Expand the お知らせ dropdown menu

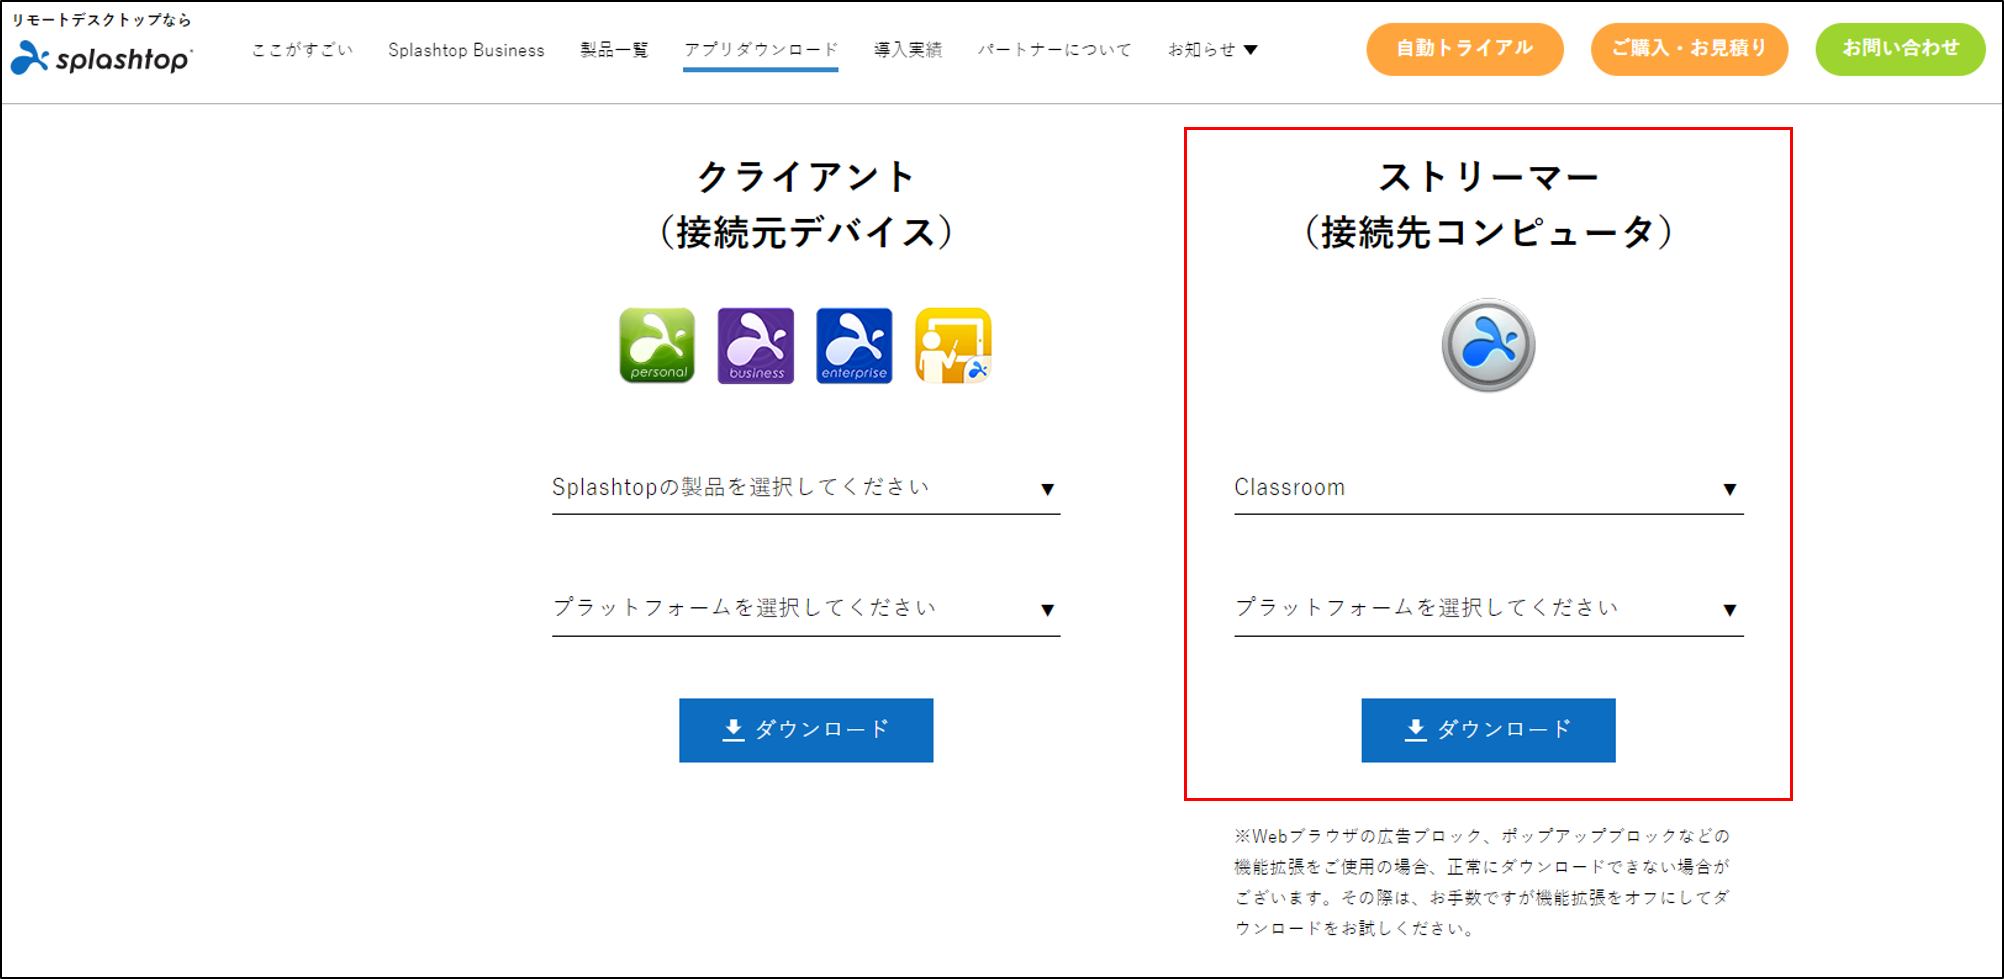(x=1212, y=50)
